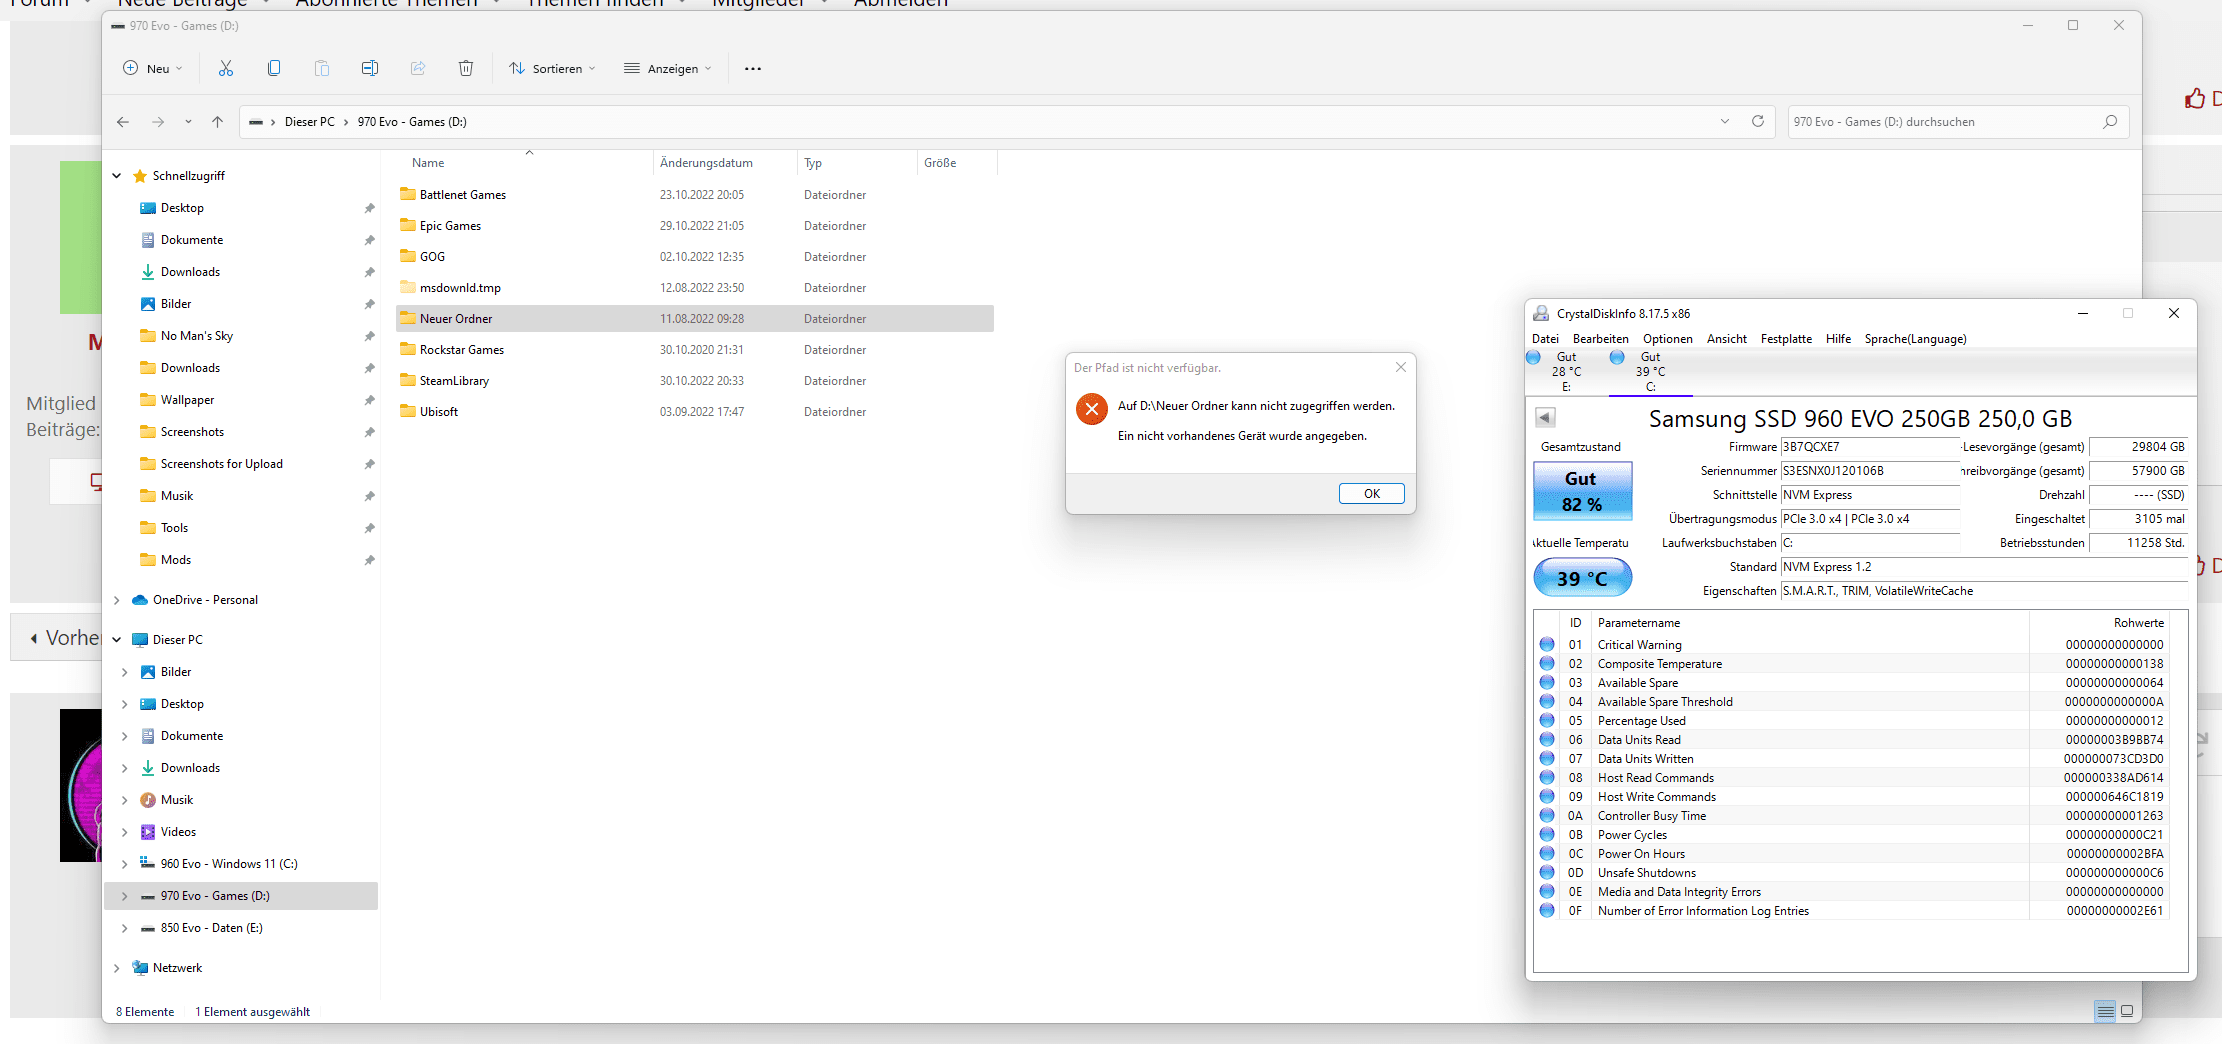2222x1044 pixels.
Task: Select the E: drive status icon in CrystalDiskInfo
Action: (1533, 357)
